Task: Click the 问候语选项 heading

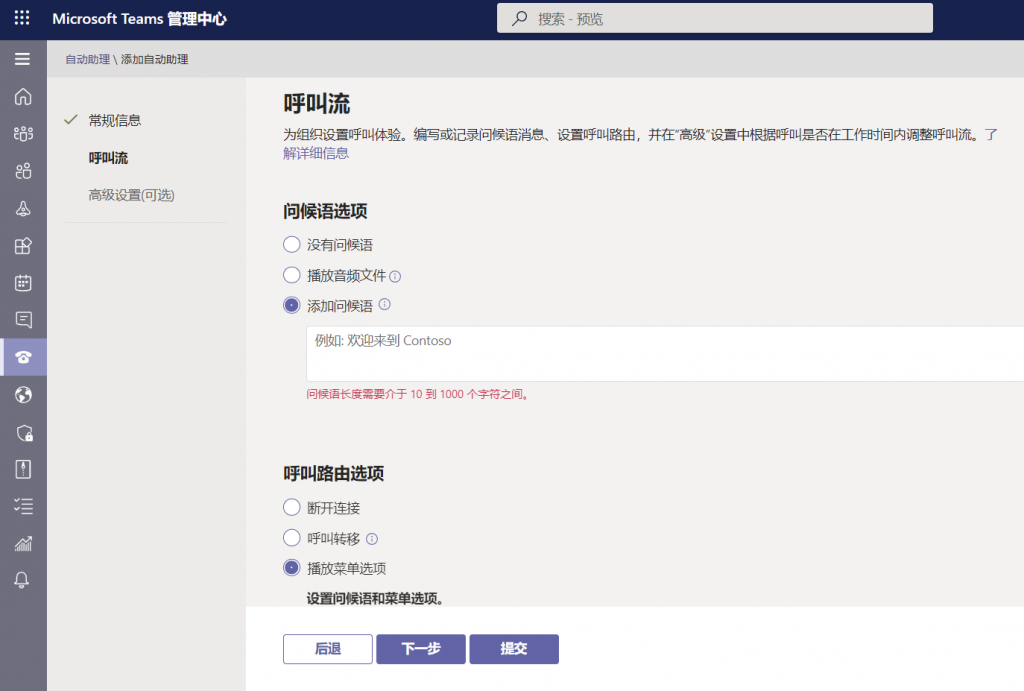Action: (325, 212)
